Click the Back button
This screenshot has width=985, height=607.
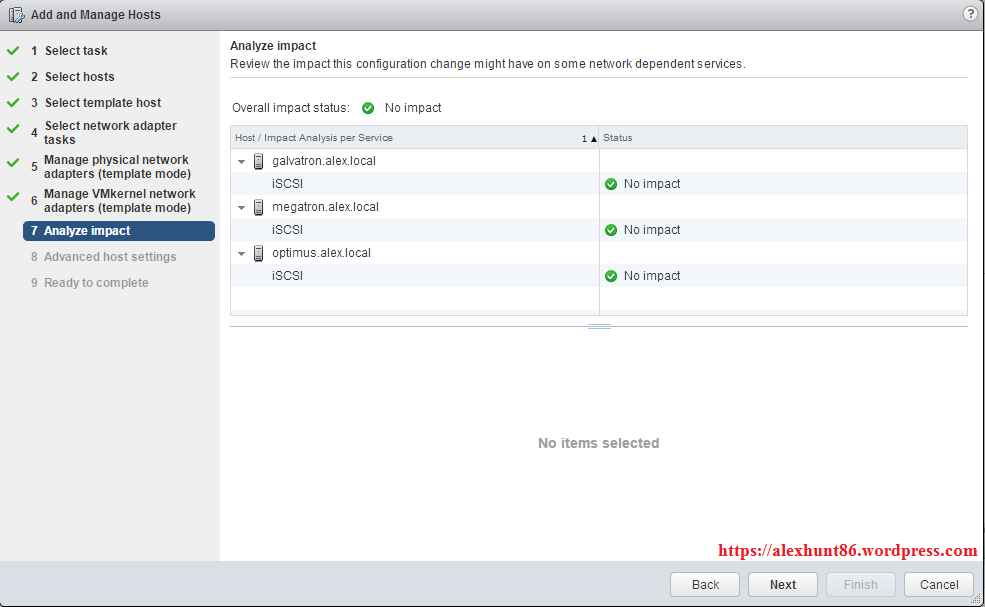coord(705,584)
